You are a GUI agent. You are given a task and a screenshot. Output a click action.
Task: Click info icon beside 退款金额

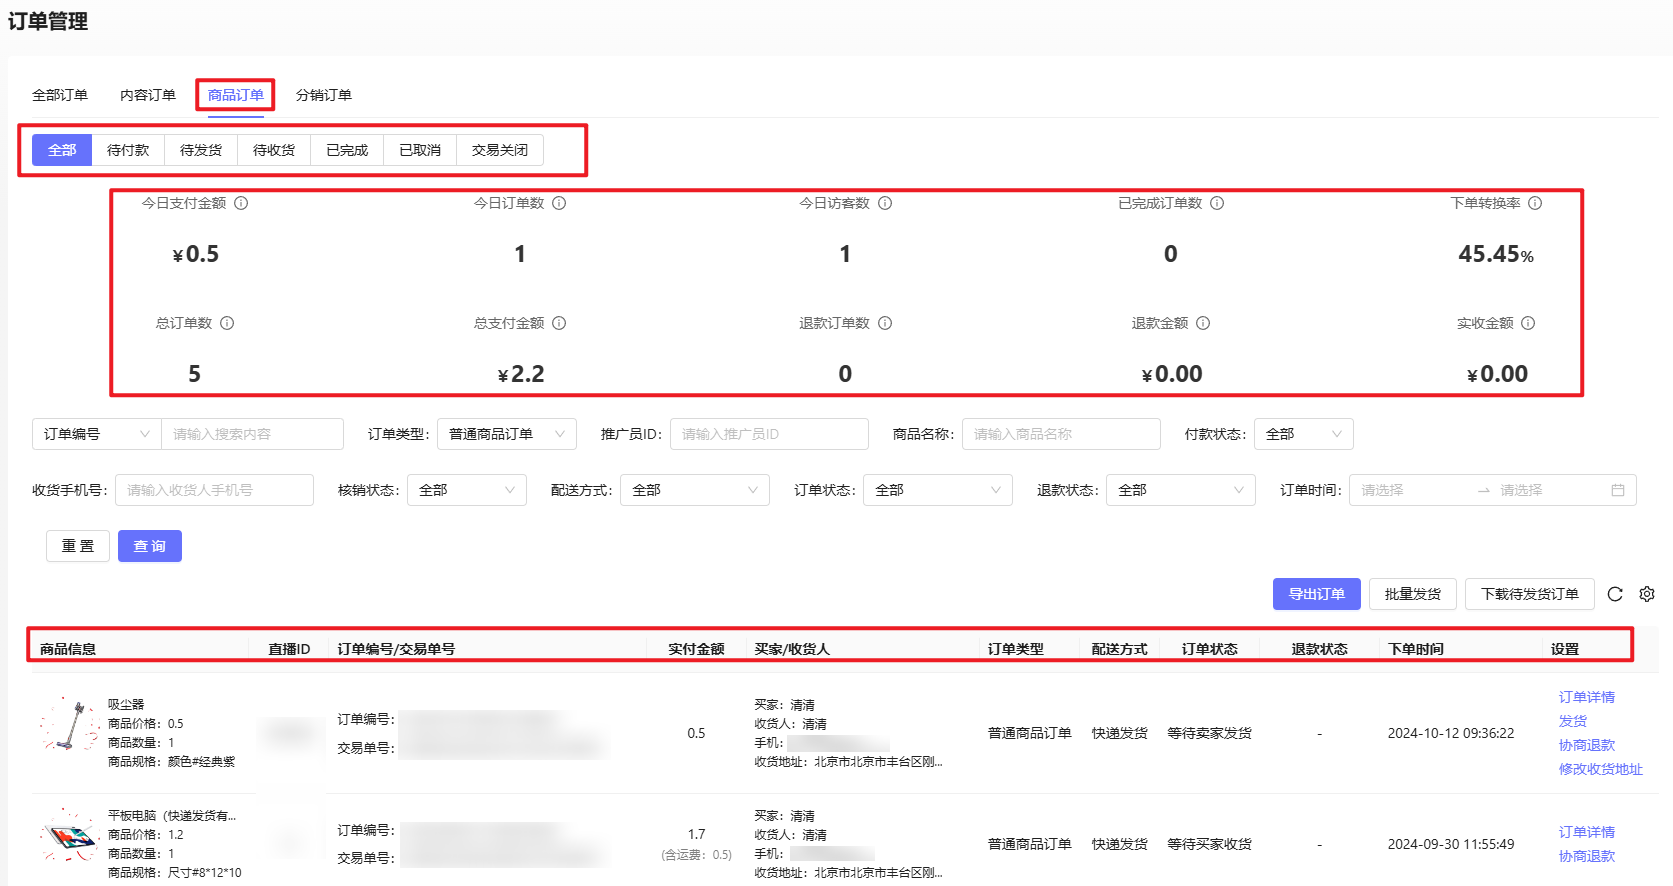pos(1203,323)
